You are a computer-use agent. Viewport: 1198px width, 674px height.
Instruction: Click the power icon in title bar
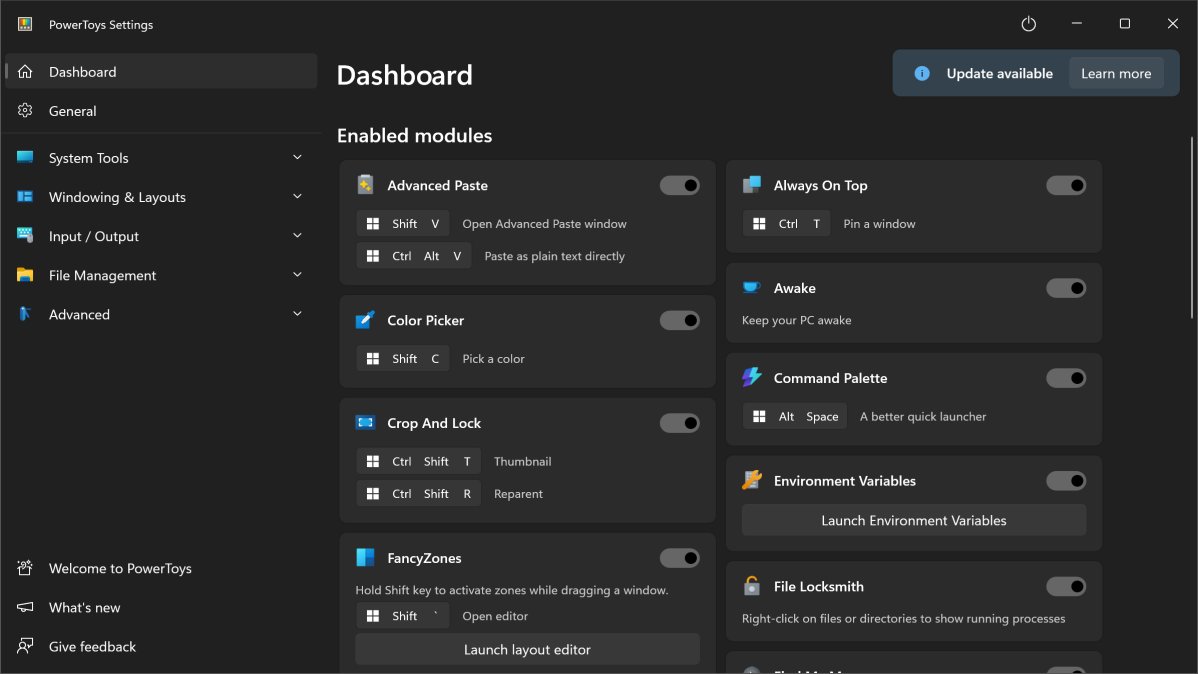[1029, 24]
